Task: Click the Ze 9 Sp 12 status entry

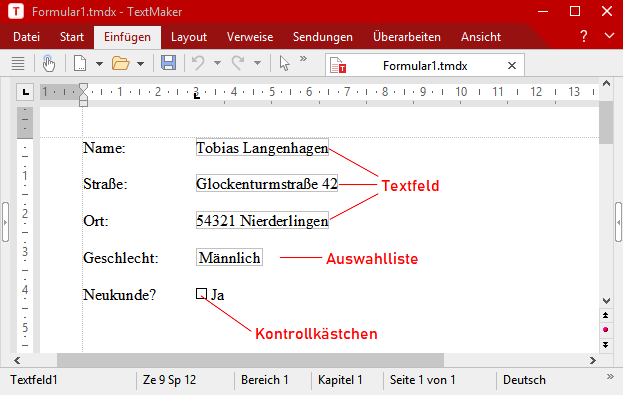Action: [169, 380]
